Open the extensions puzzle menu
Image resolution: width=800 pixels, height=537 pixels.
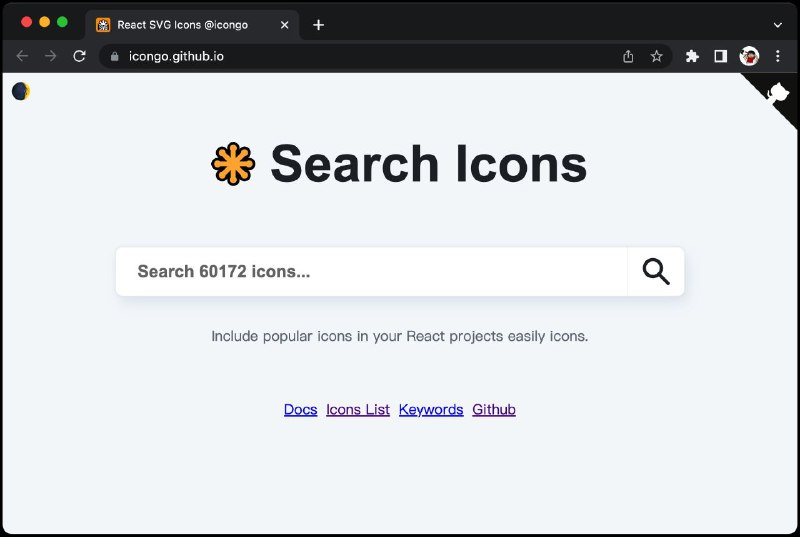(x=692, y=56)
